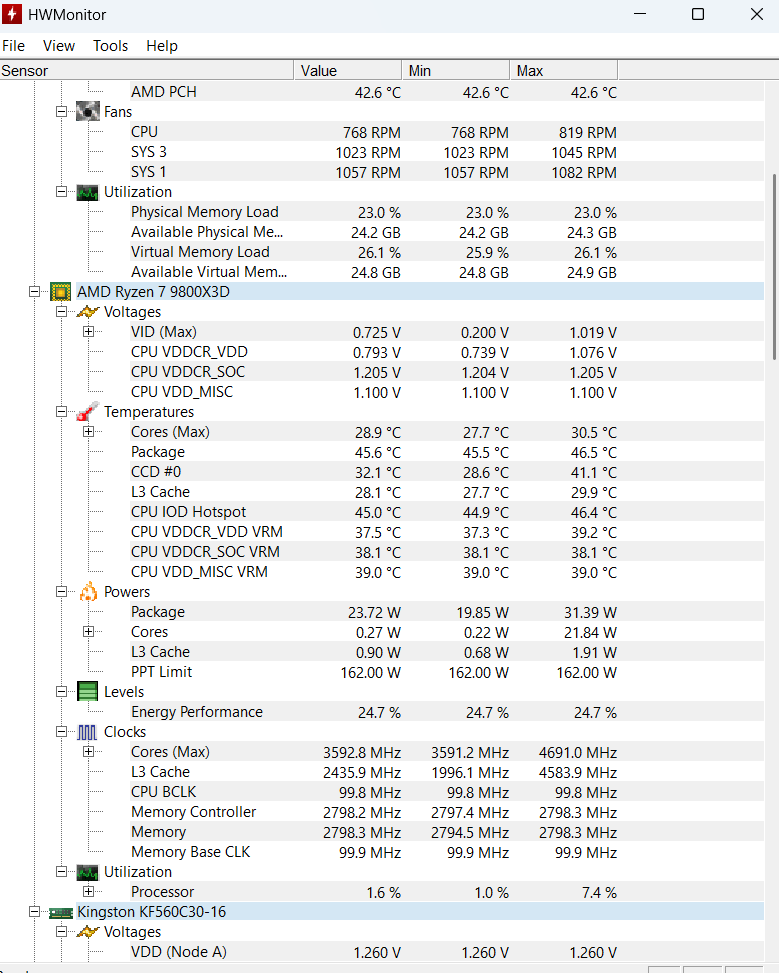
Task: Expand Cores (Max) under Temperatures
Action: click(x=88, y=432)
